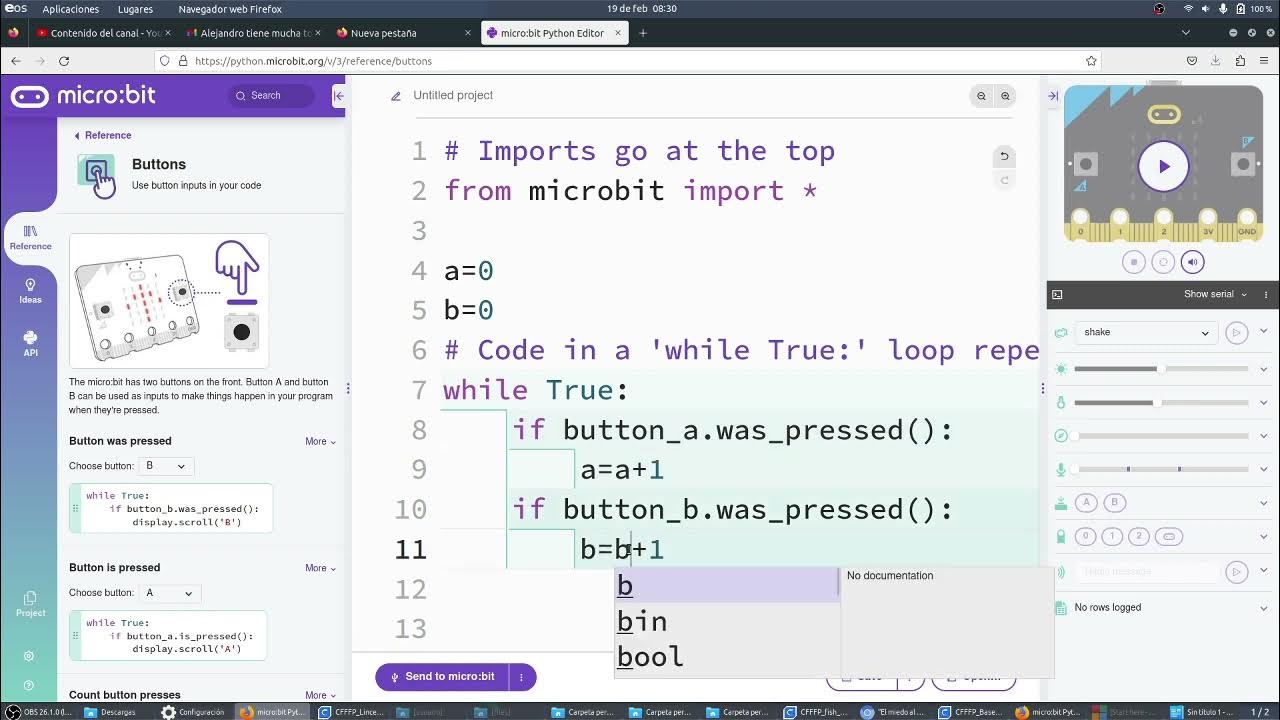Screen dimensions: 1280x720
Task: Restart the simulator
Action: [1163, 262]
